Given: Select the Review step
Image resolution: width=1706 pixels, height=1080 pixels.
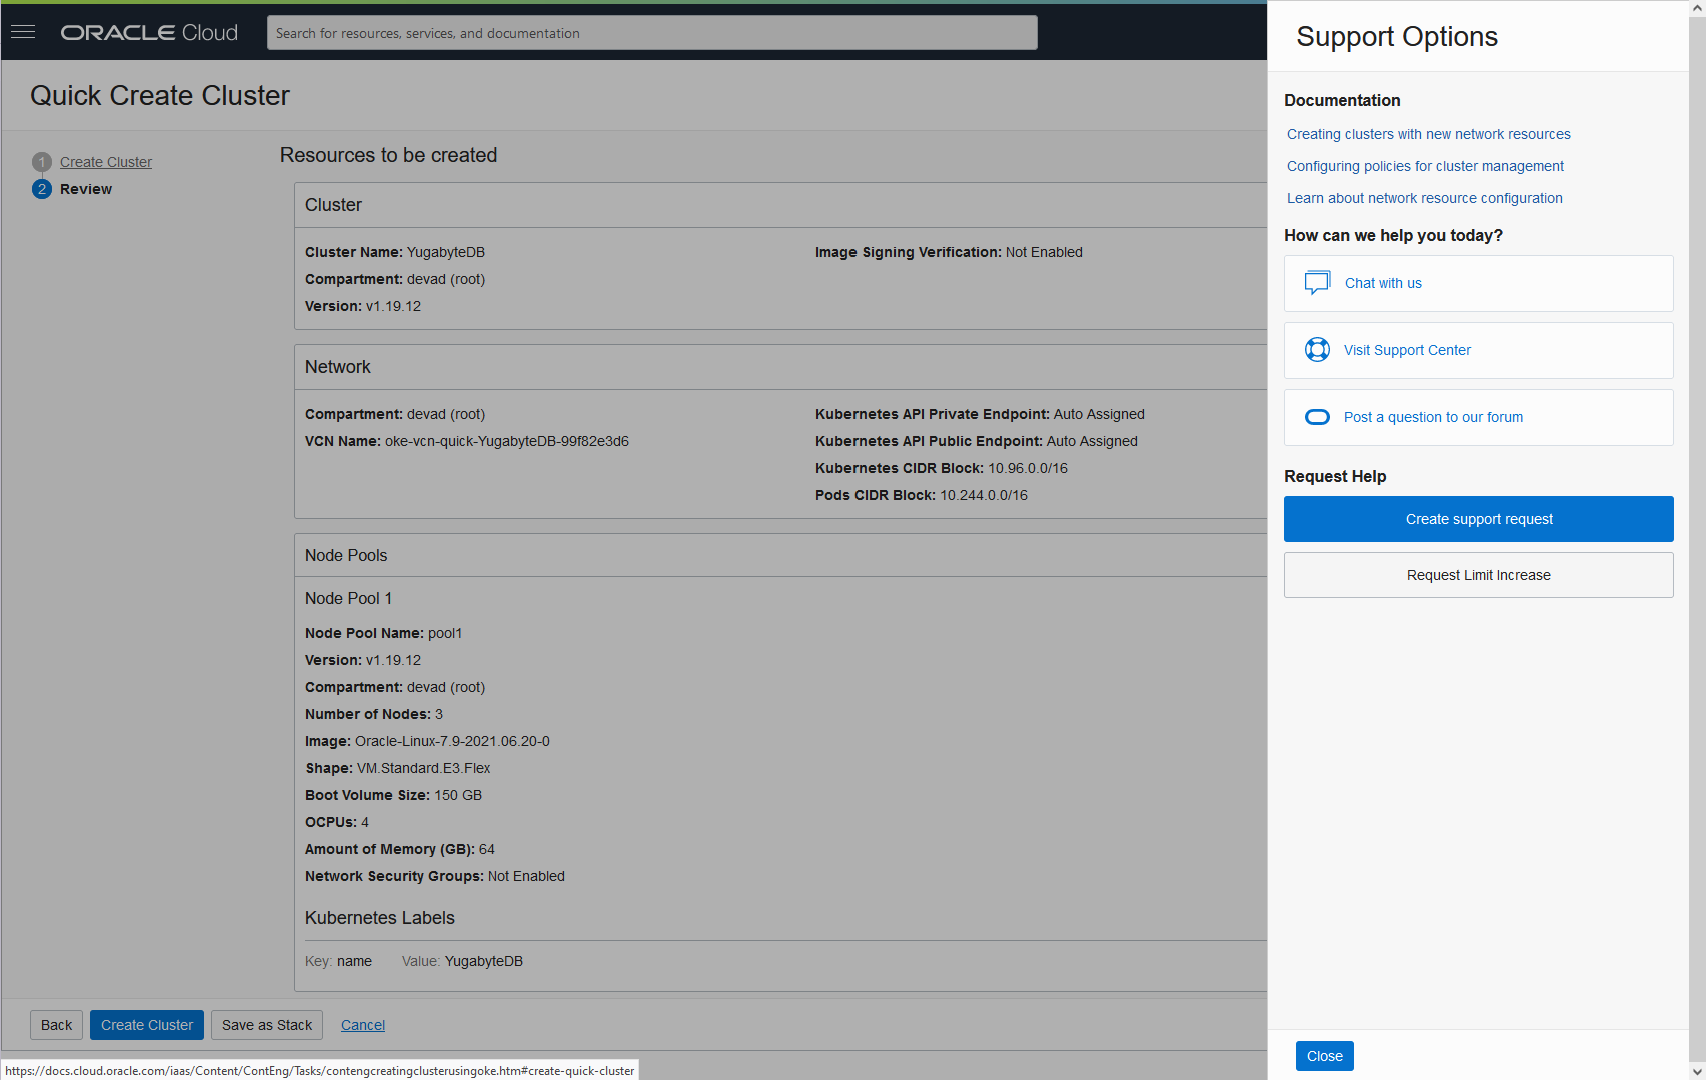Looking at the screenshot, I should [x=86, y=188].
